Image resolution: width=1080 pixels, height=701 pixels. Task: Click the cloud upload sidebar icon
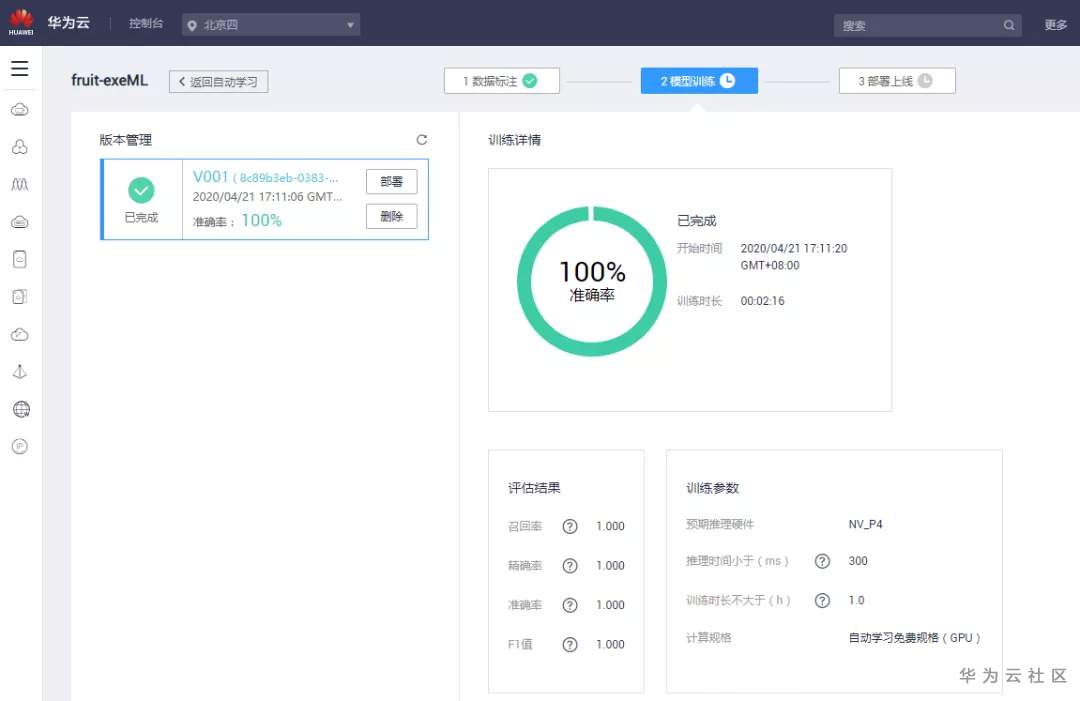tap(20, 335)
